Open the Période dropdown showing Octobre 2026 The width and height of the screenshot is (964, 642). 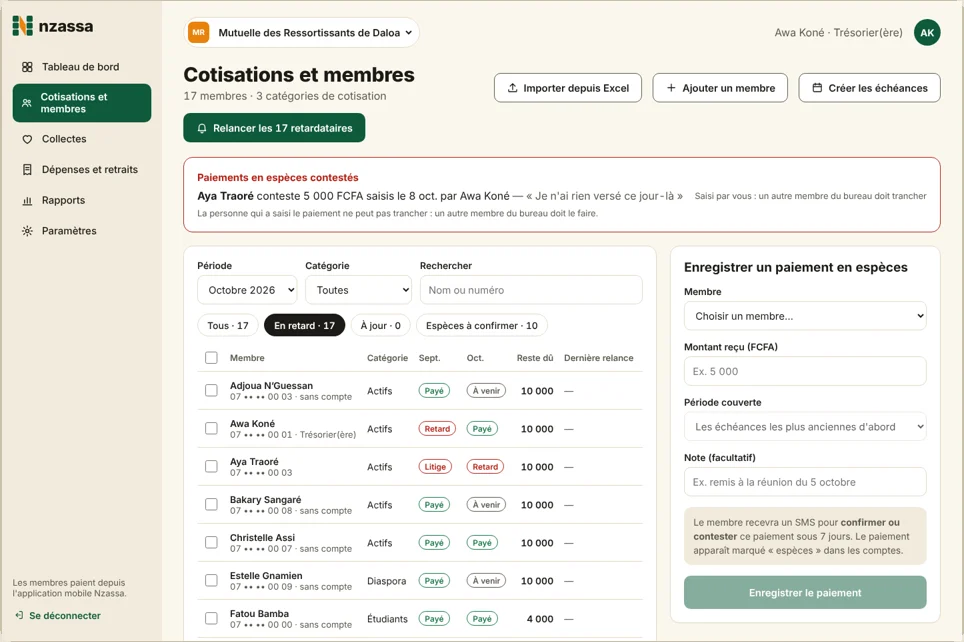[x=247, y=290]
